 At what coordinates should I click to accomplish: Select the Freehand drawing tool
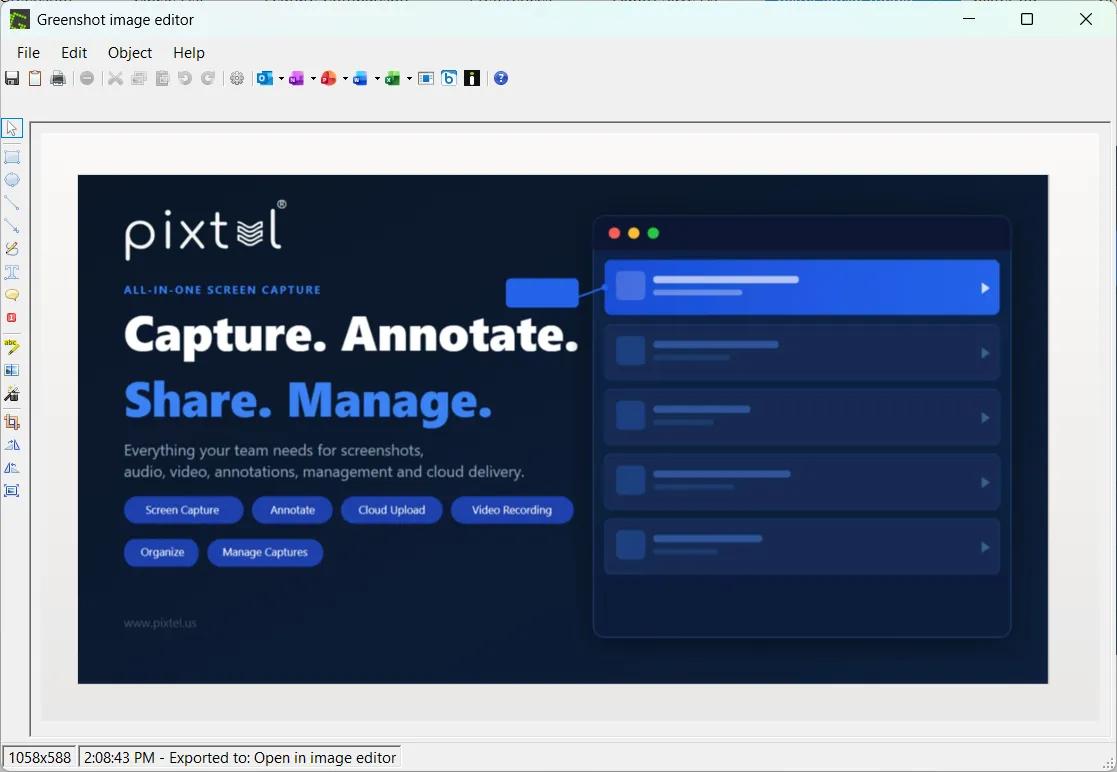click(12, 249)
